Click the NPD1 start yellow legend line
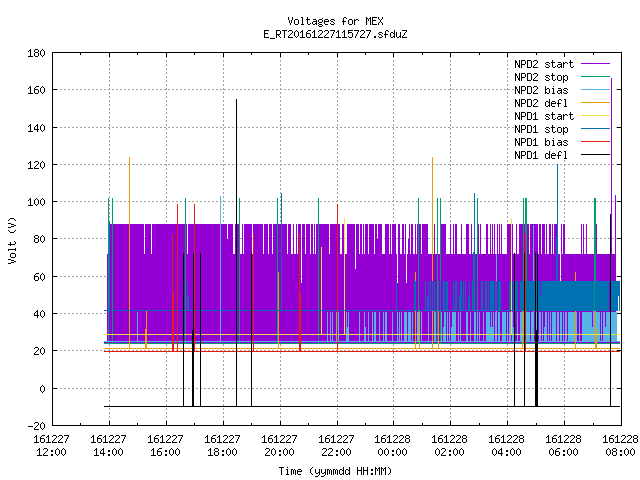640x480 pixels. (x=595, y=116)
